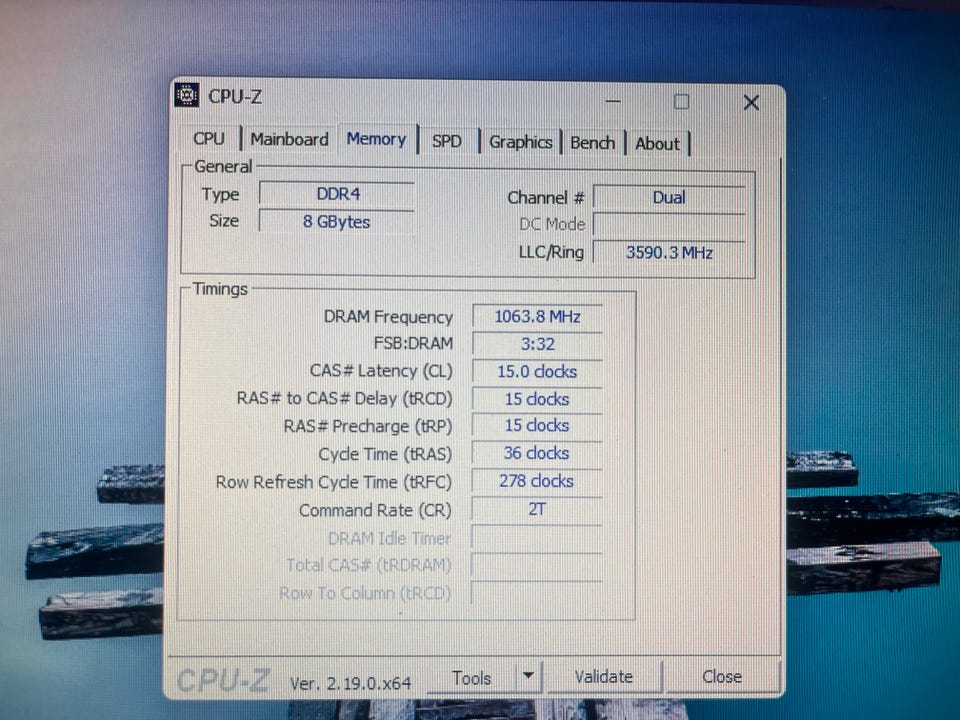This screenshot has width=960, height=720.
Task: Select the 2T Command Rate value
Action: [537, 509]
